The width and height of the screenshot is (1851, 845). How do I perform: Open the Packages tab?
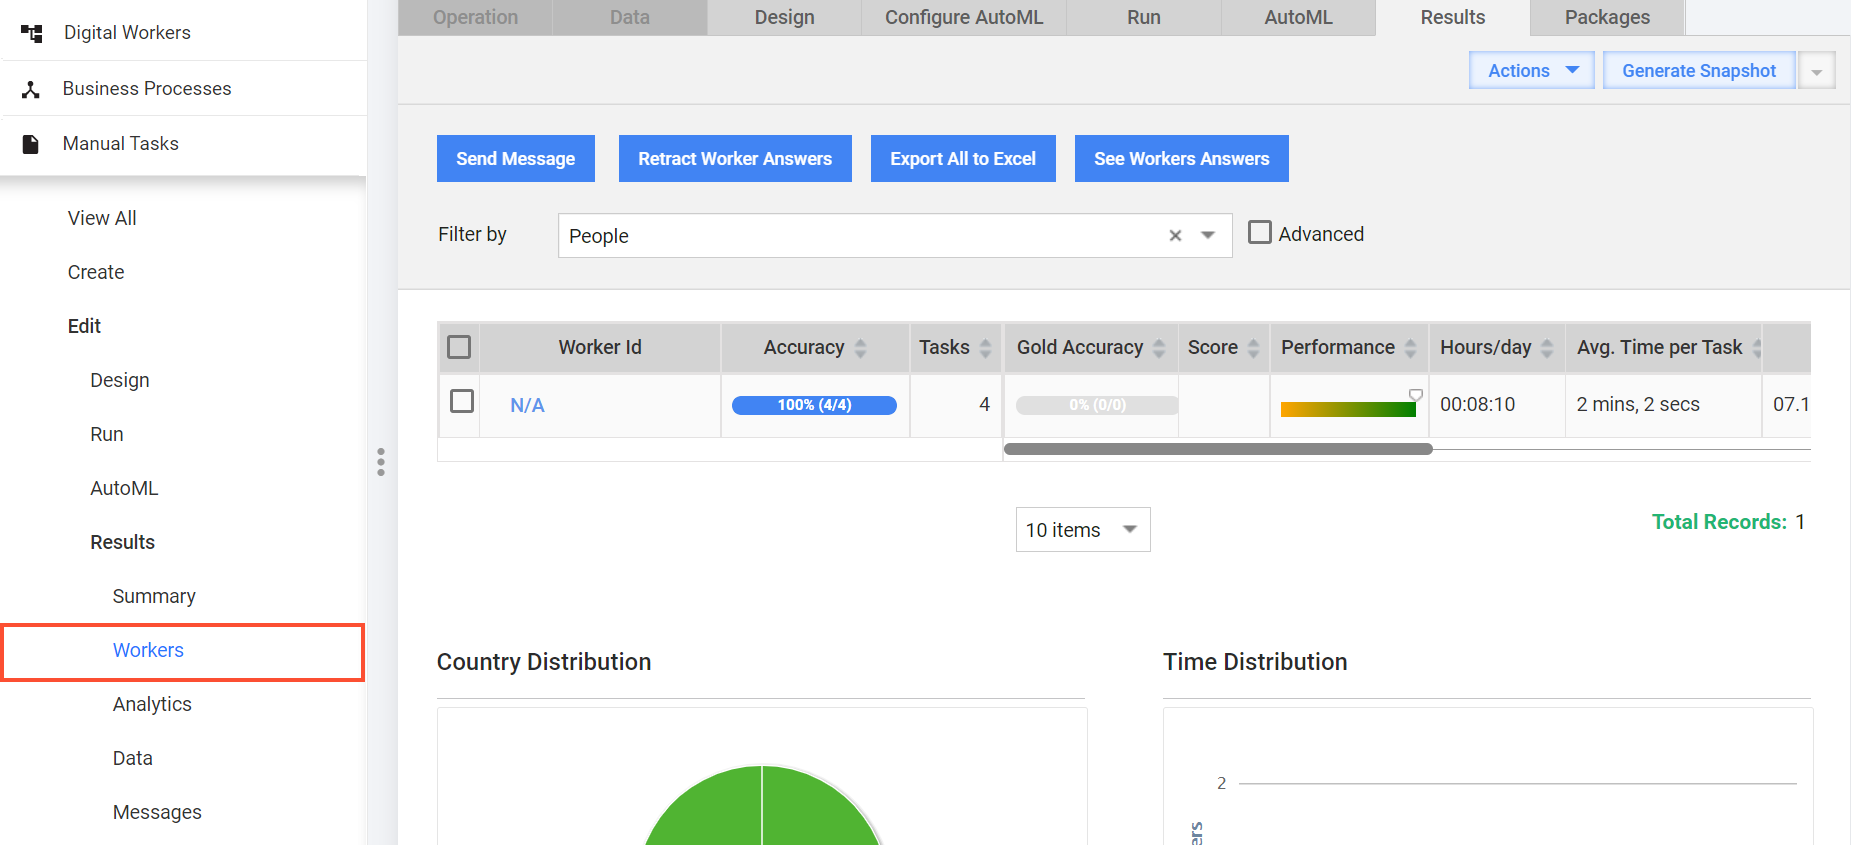pos(1607,17)
